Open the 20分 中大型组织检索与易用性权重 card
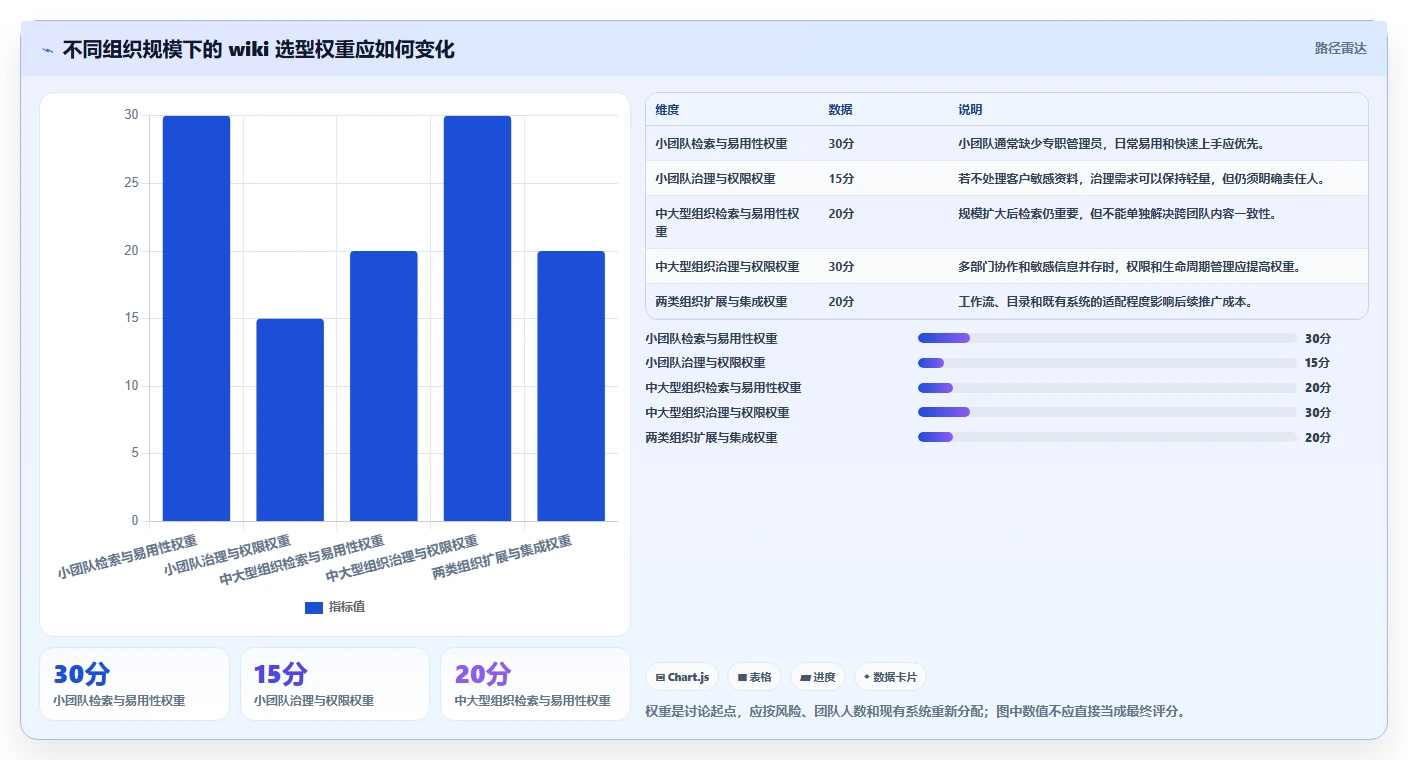The image size is (1408, 760). pyautogui.click(x=536, y=684)
